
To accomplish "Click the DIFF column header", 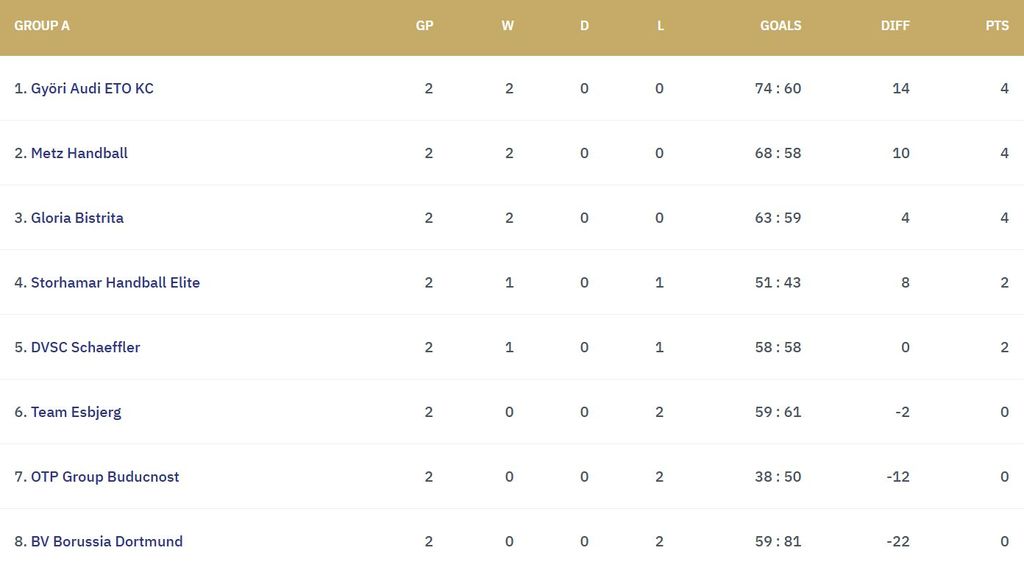I will 895,26.
